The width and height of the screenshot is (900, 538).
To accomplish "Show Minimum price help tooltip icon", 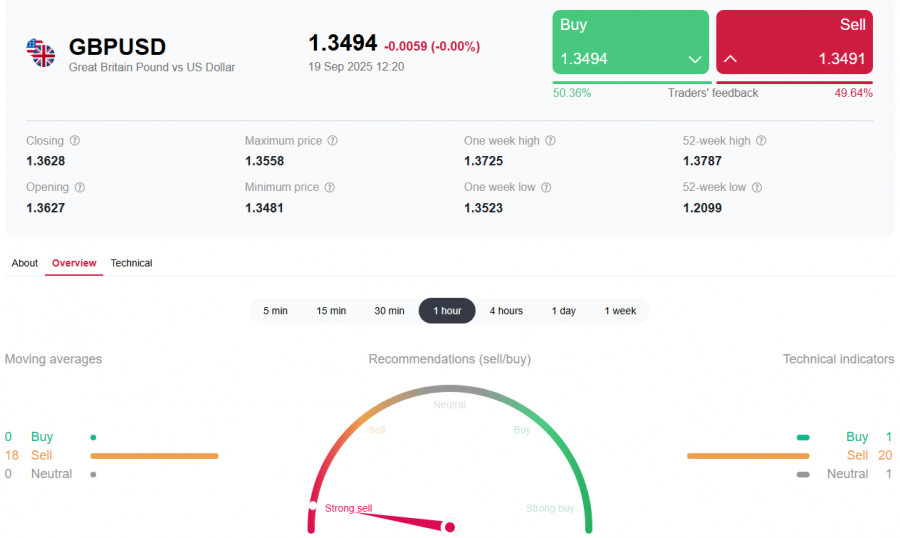I will coord(329,187).
